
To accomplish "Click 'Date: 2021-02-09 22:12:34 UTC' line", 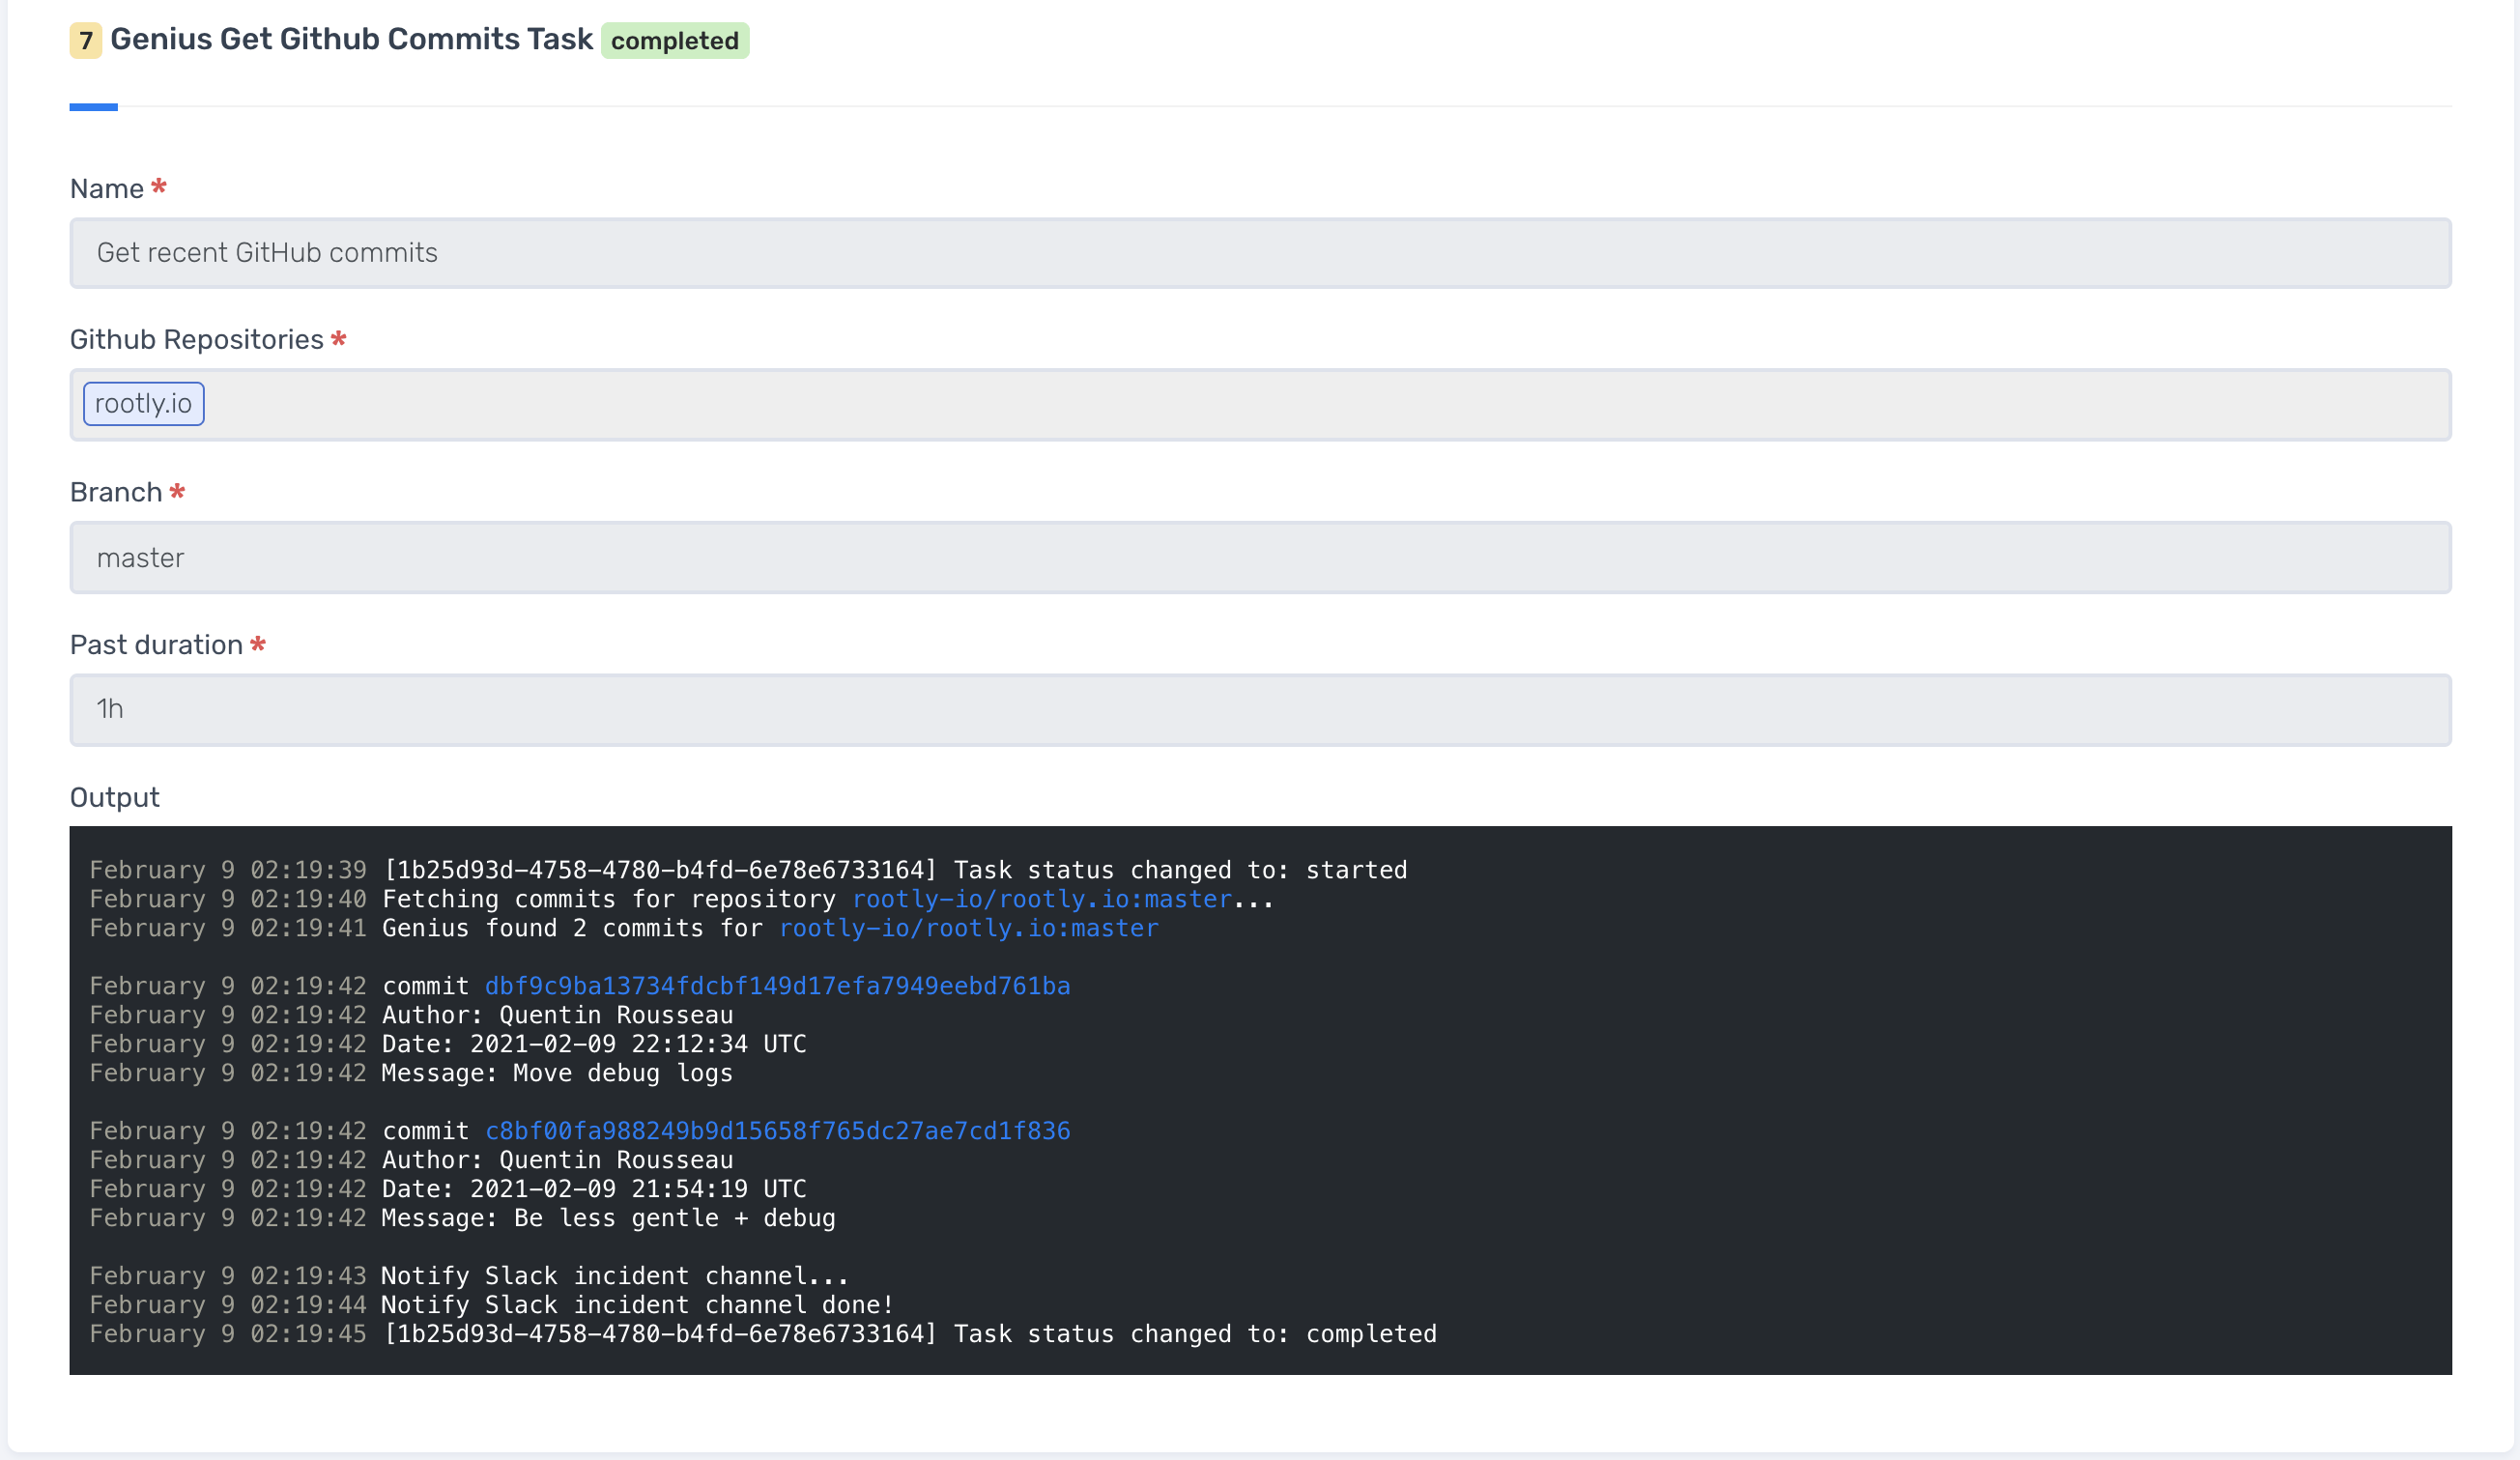I will 448,1044.
